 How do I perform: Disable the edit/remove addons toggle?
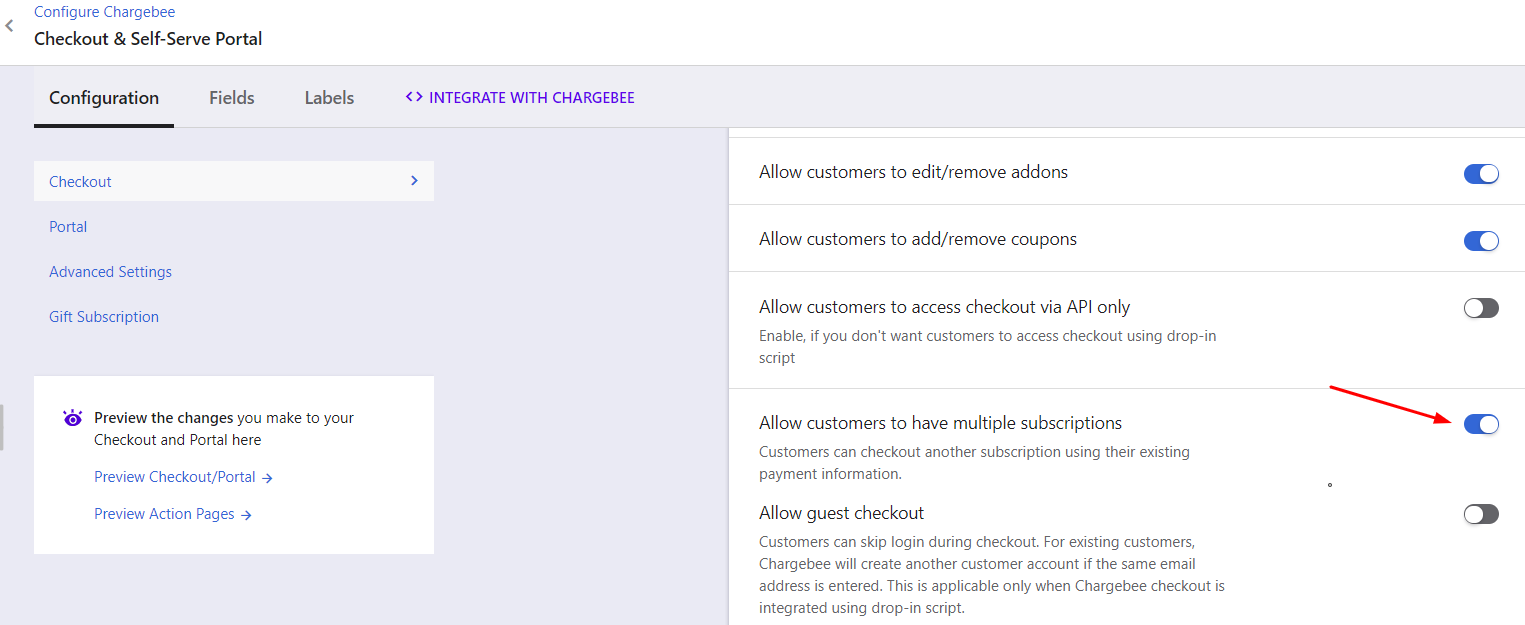pos(1481,174)
